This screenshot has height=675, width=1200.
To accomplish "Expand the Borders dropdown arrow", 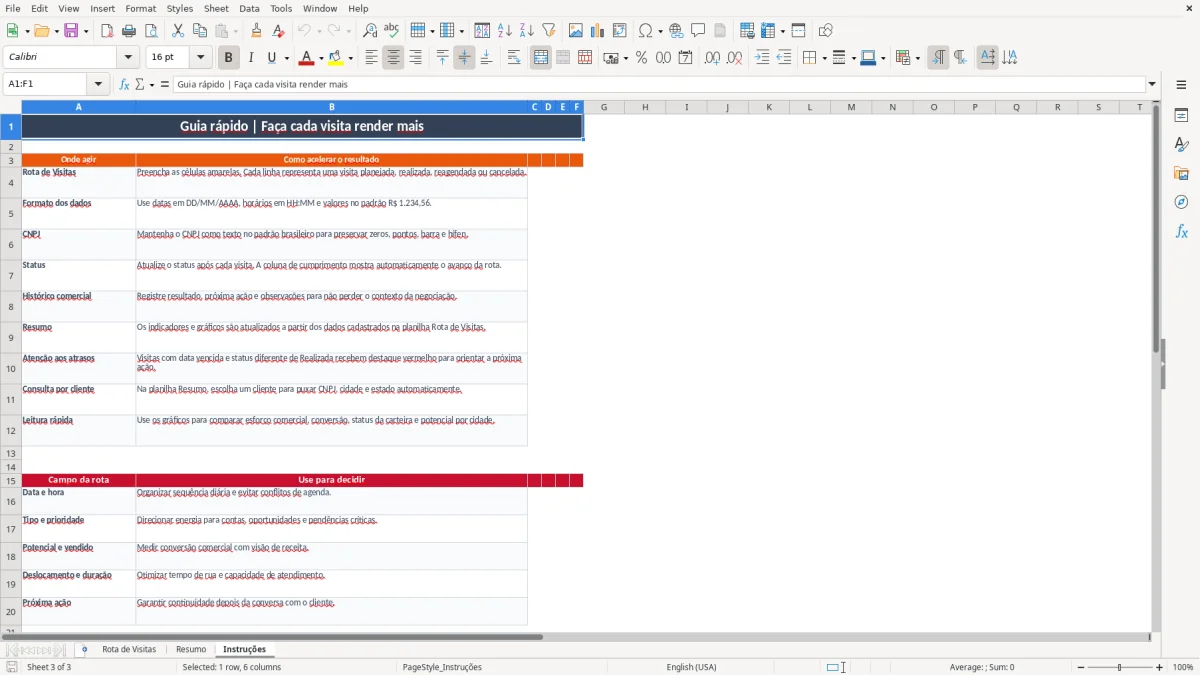I will pos(824,58).
